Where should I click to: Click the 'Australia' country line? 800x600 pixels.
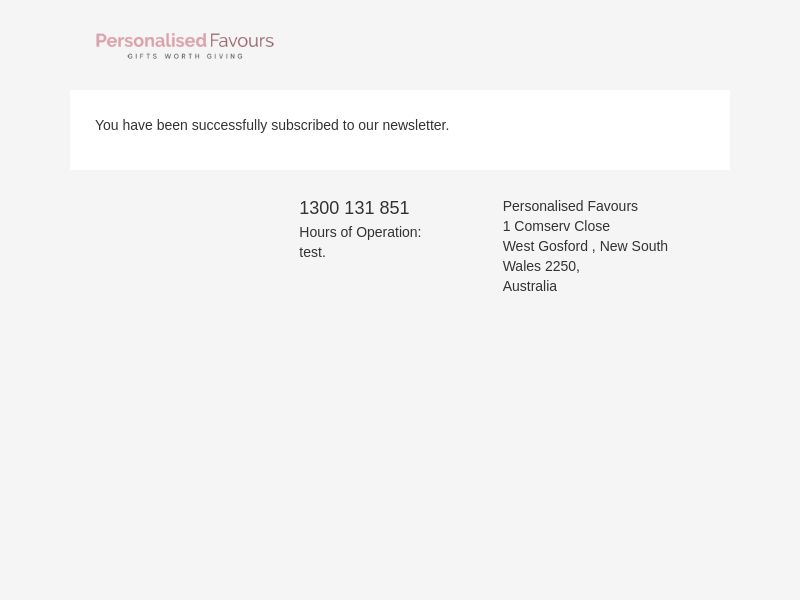[530, 286]
